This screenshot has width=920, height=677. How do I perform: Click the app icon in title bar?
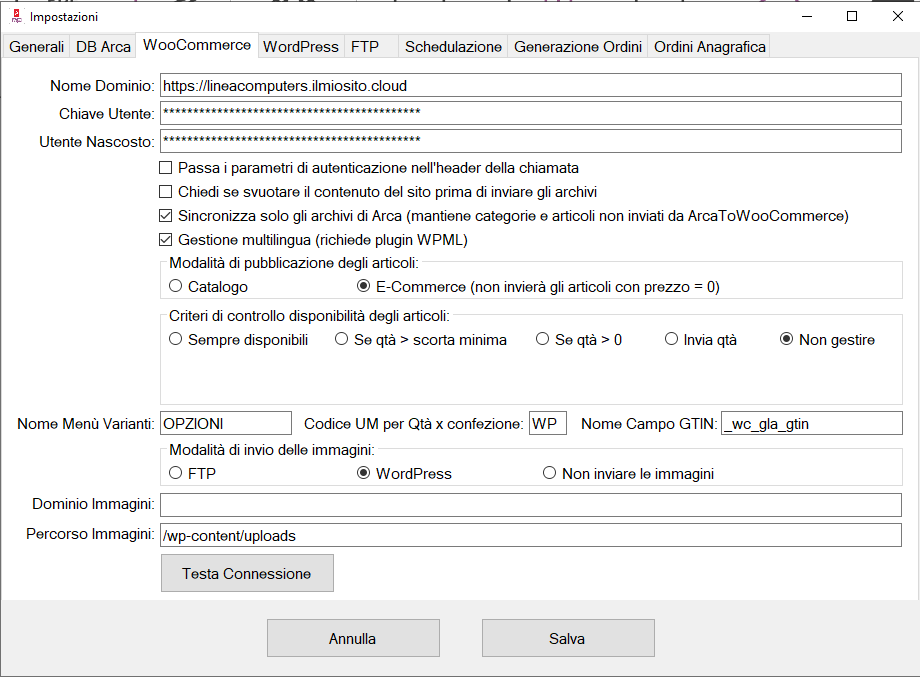coord(15,16)
